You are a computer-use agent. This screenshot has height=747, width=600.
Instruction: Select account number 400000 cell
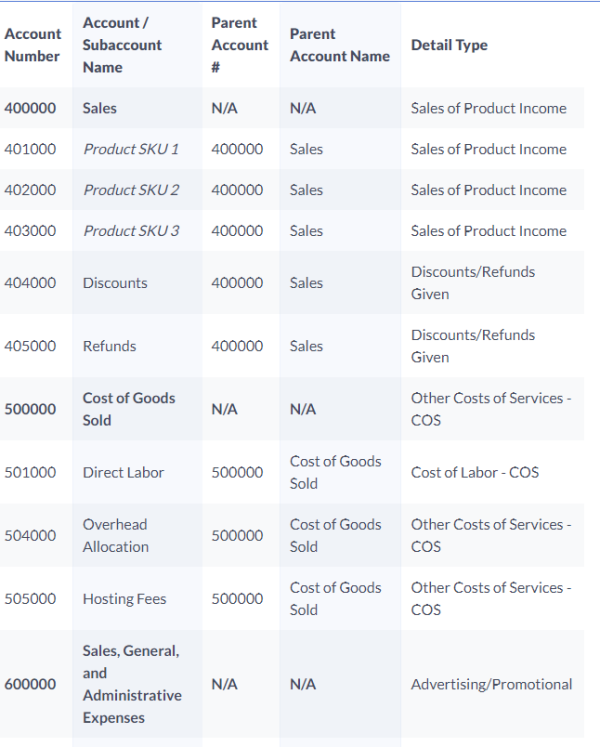click(30, 108)
